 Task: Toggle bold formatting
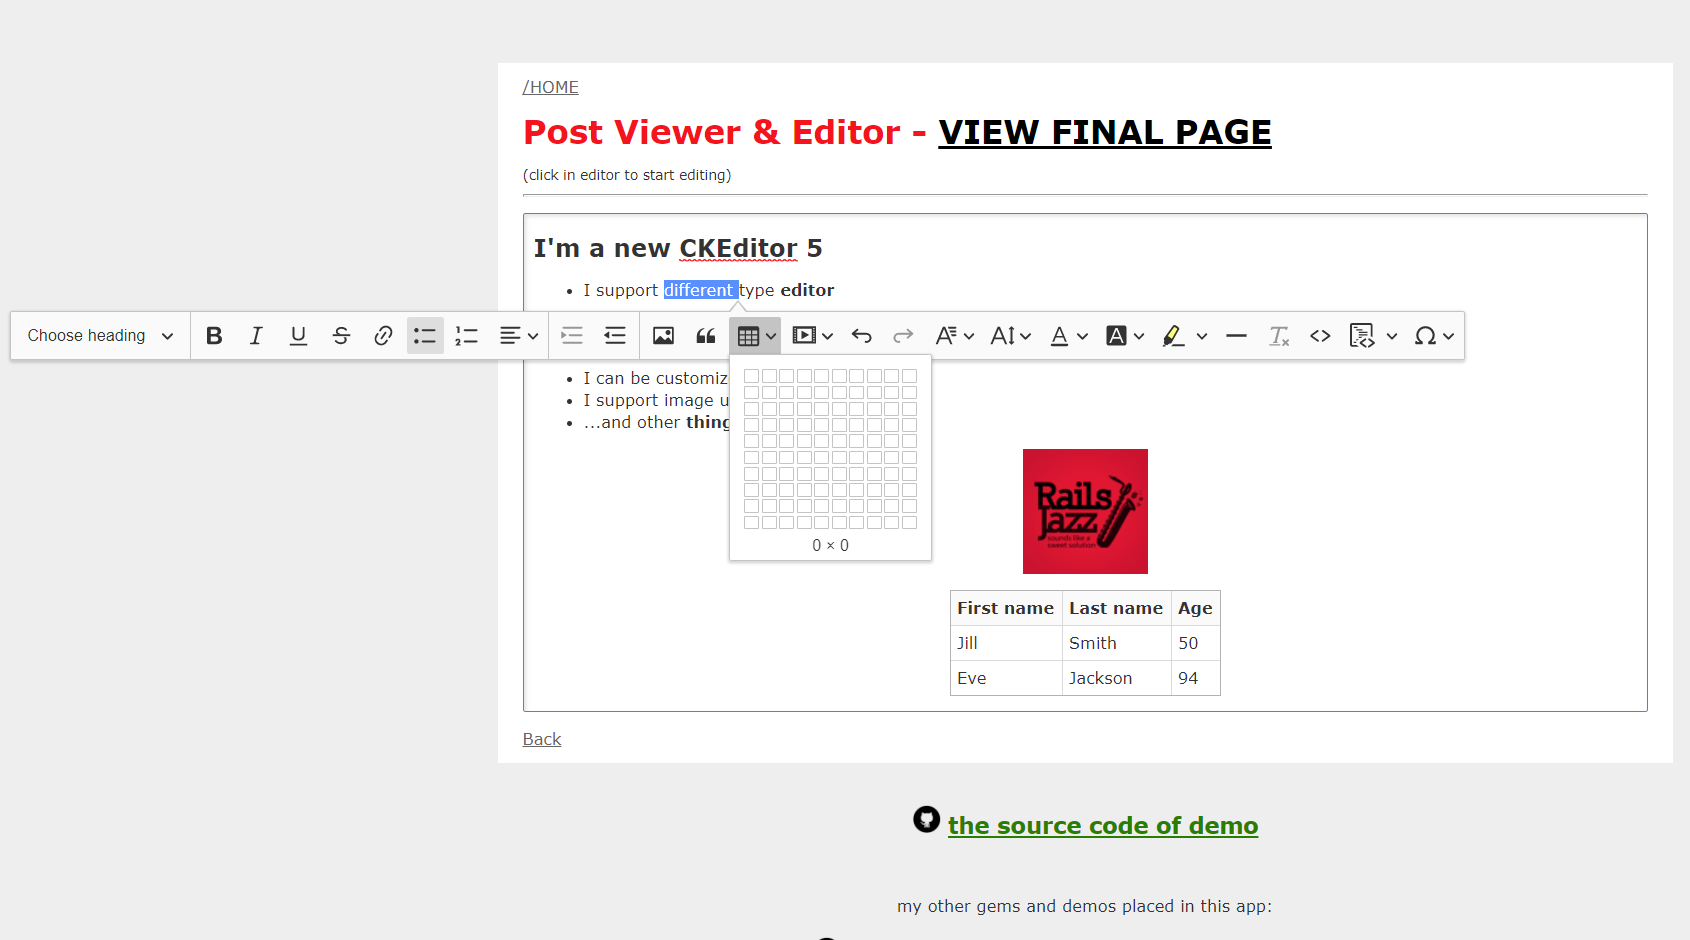214,336
